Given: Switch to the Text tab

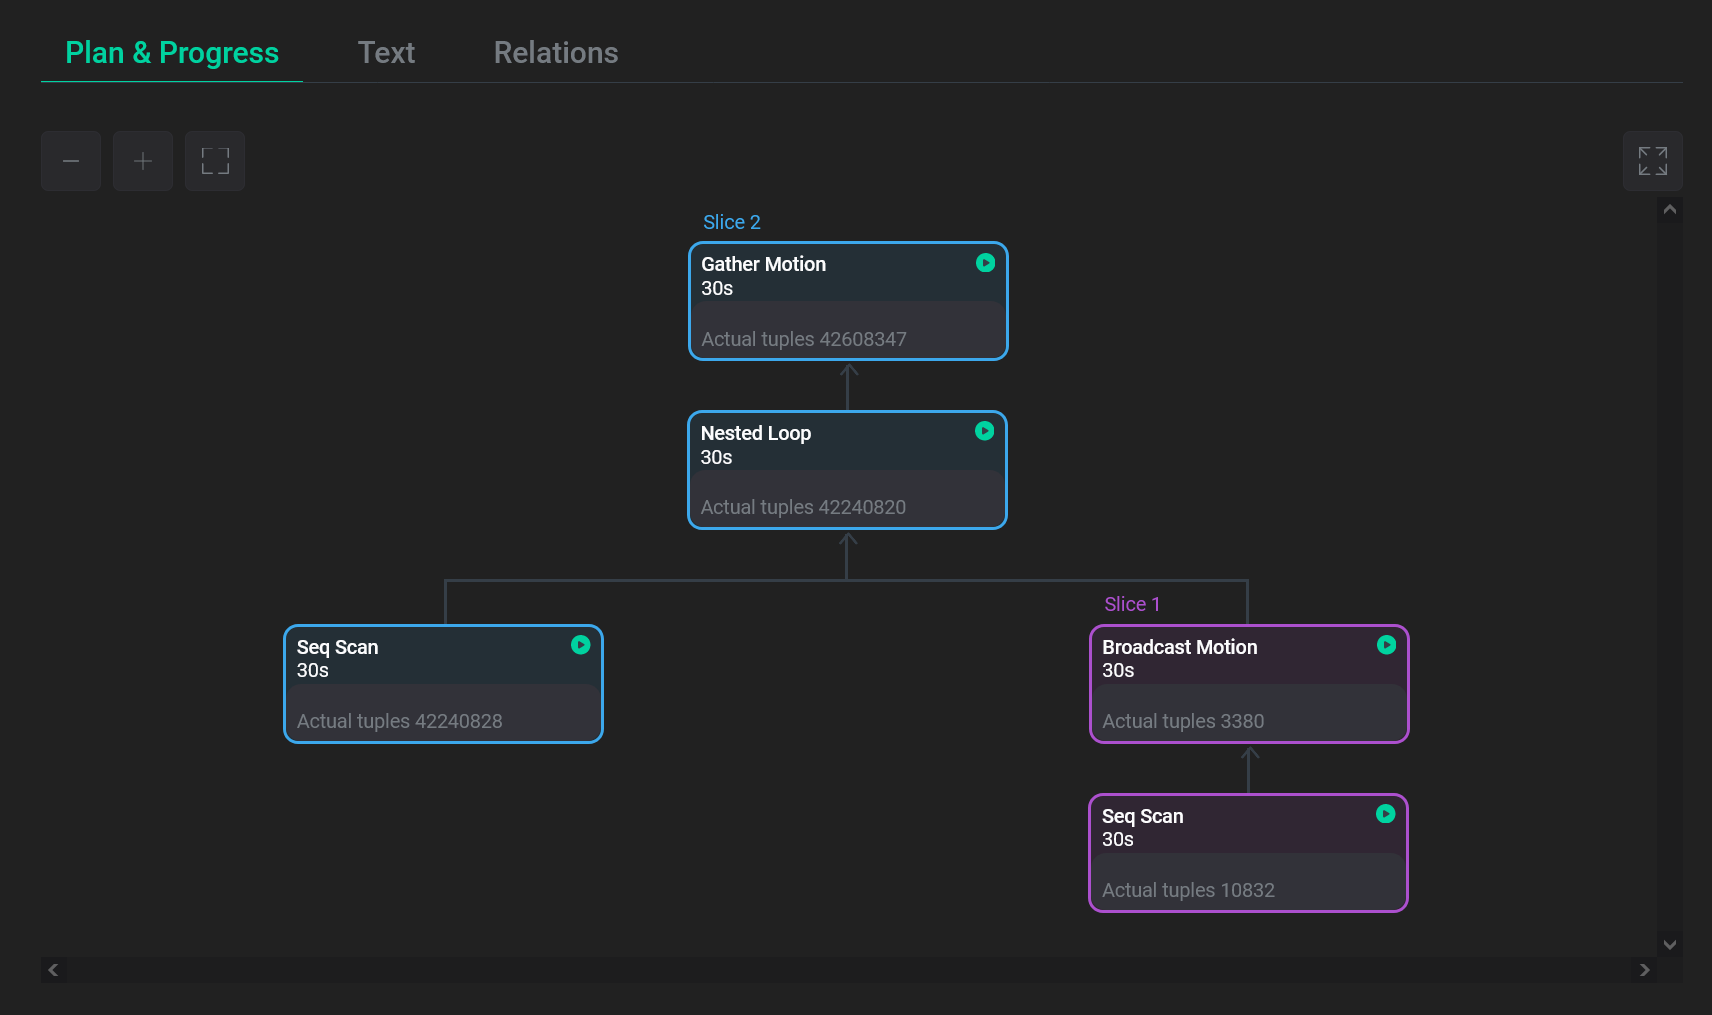Looking at the screenshot, I should (387, 52).
